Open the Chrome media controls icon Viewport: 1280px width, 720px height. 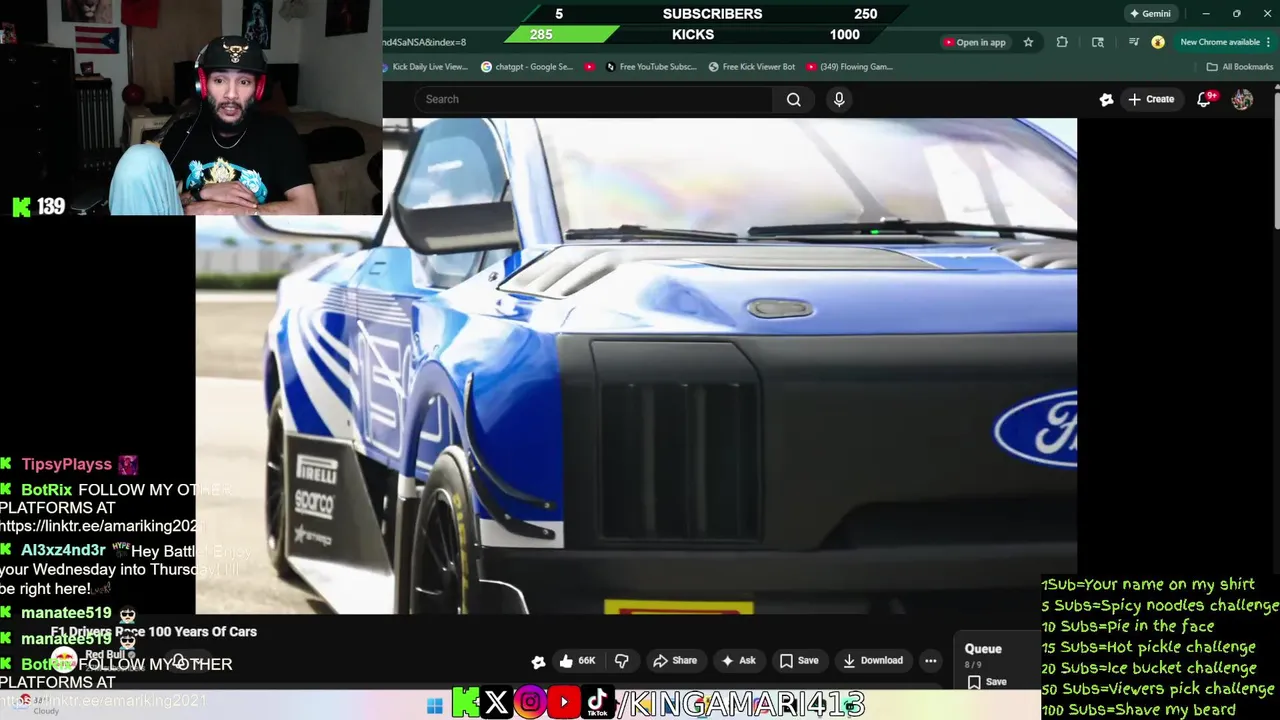(1133, 42)
